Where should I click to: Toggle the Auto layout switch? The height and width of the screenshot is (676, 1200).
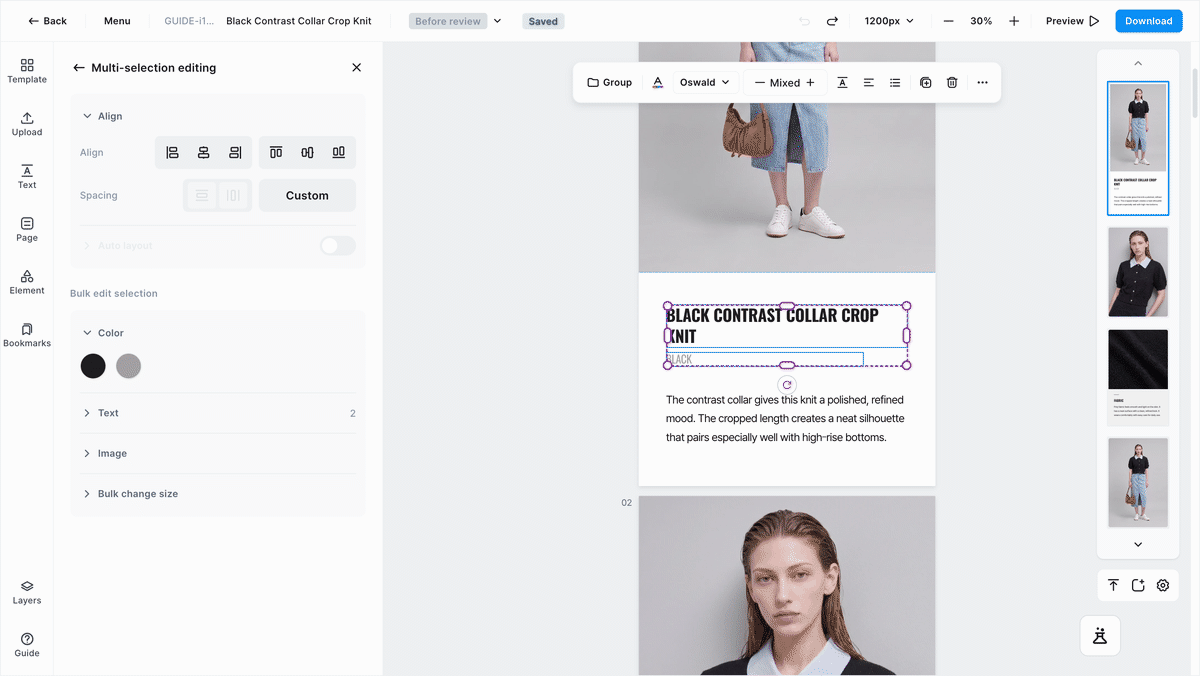338,246
